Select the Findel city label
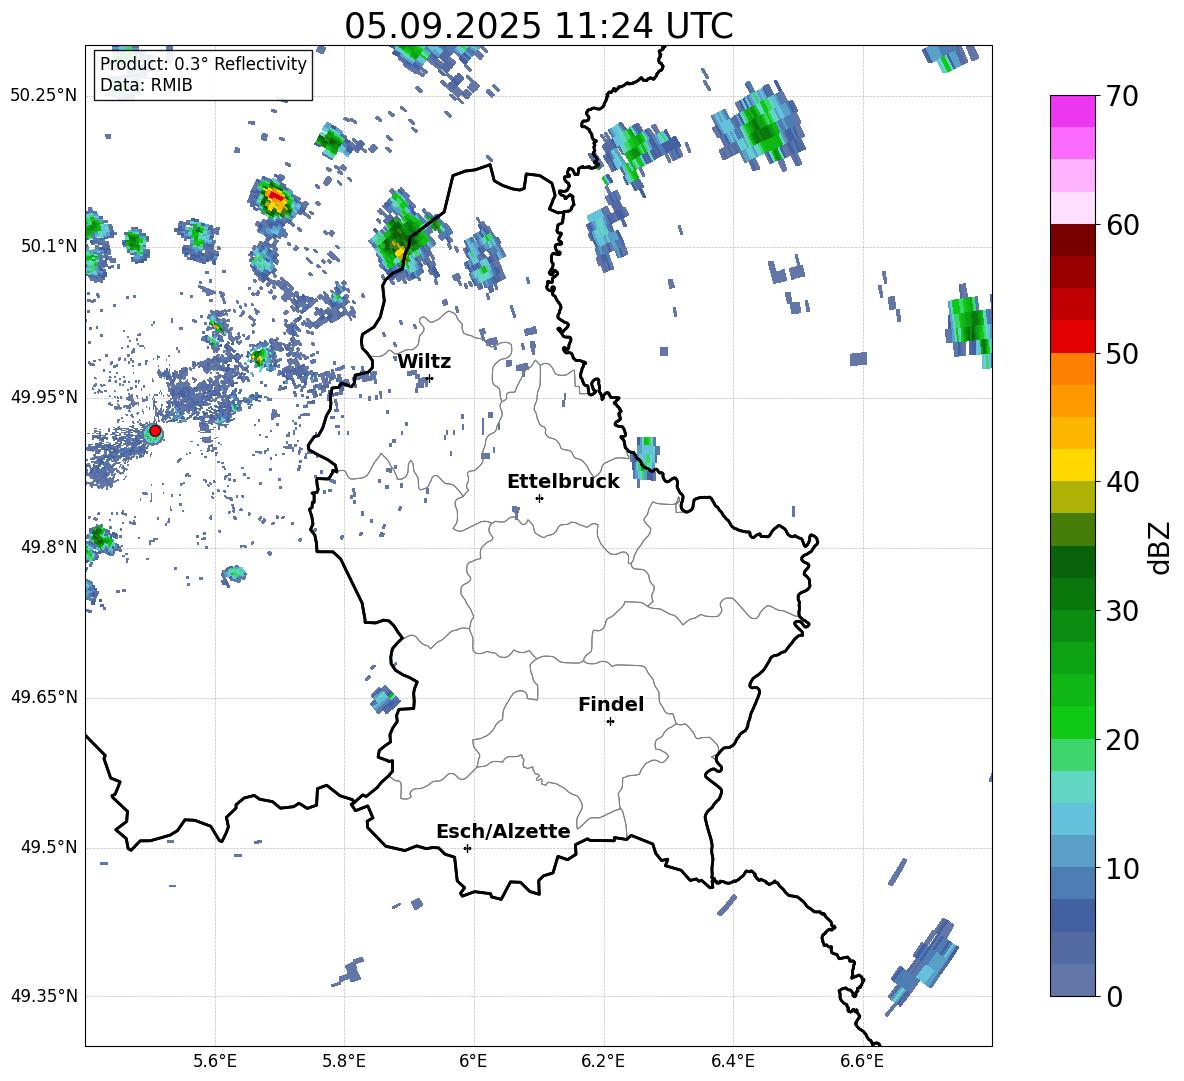The height and width of the screenshot is (1081, 1184). point(611,704)
